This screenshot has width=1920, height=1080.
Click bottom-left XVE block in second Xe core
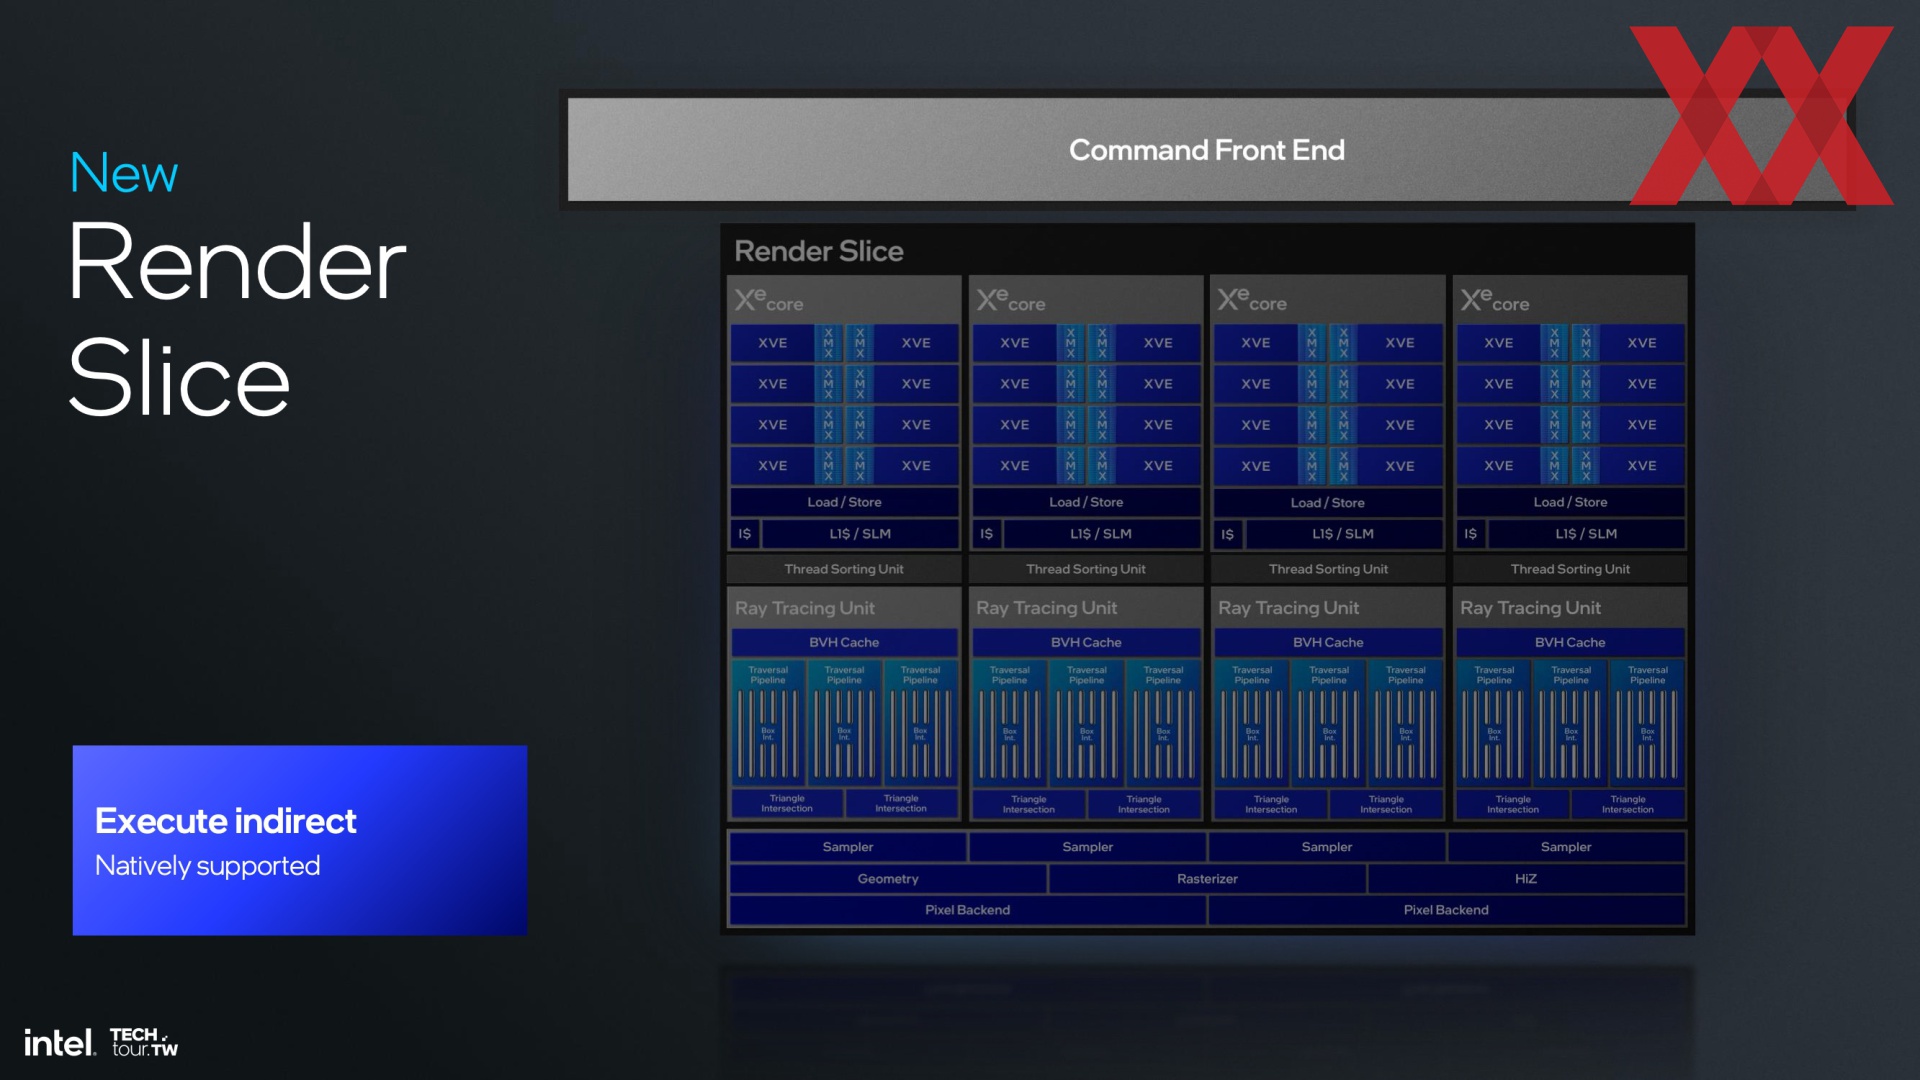point(1015,466)
